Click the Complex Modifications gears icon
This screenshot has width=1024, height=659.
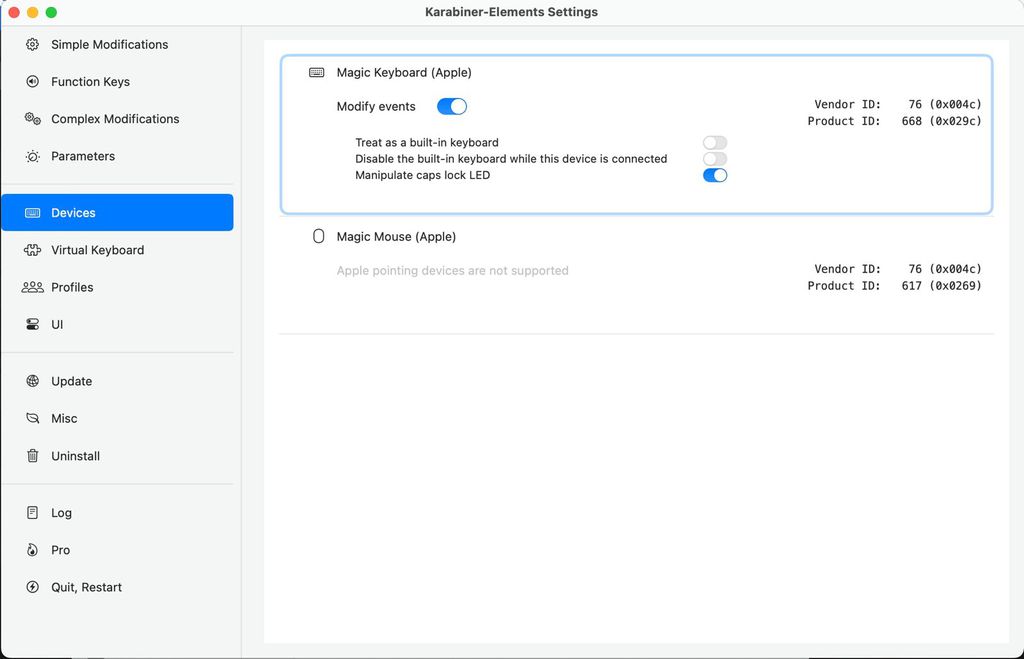32,119
